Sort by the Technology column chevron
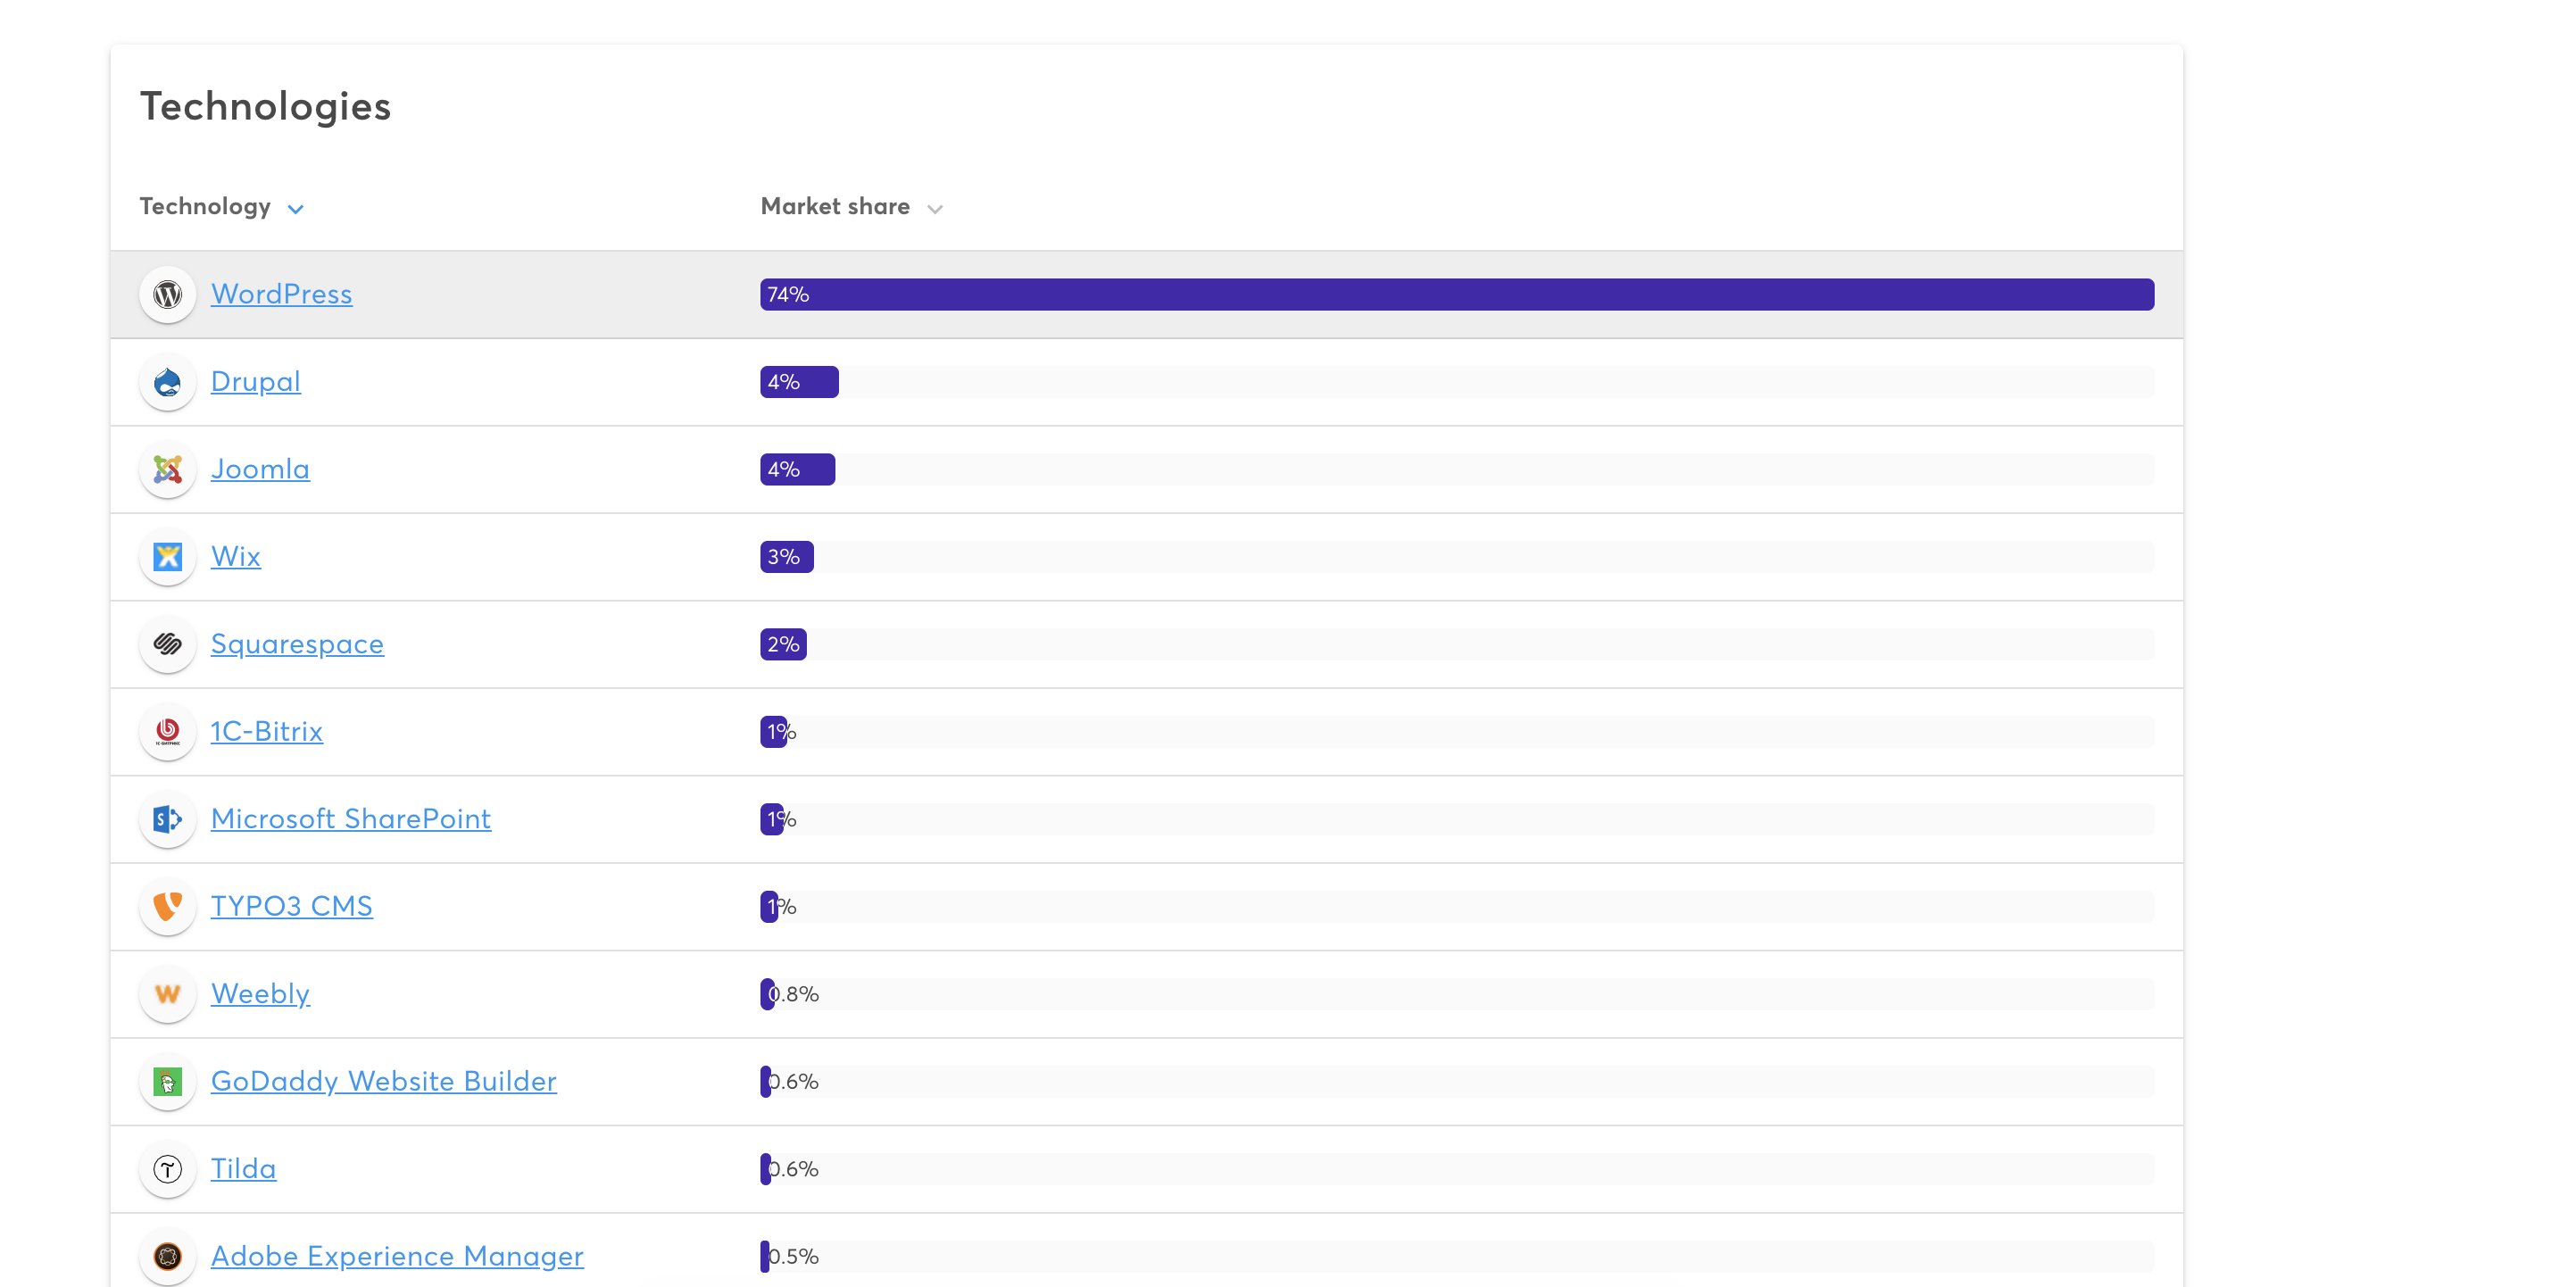Viewport: 2576px width, 1287px height. [295, 209]
